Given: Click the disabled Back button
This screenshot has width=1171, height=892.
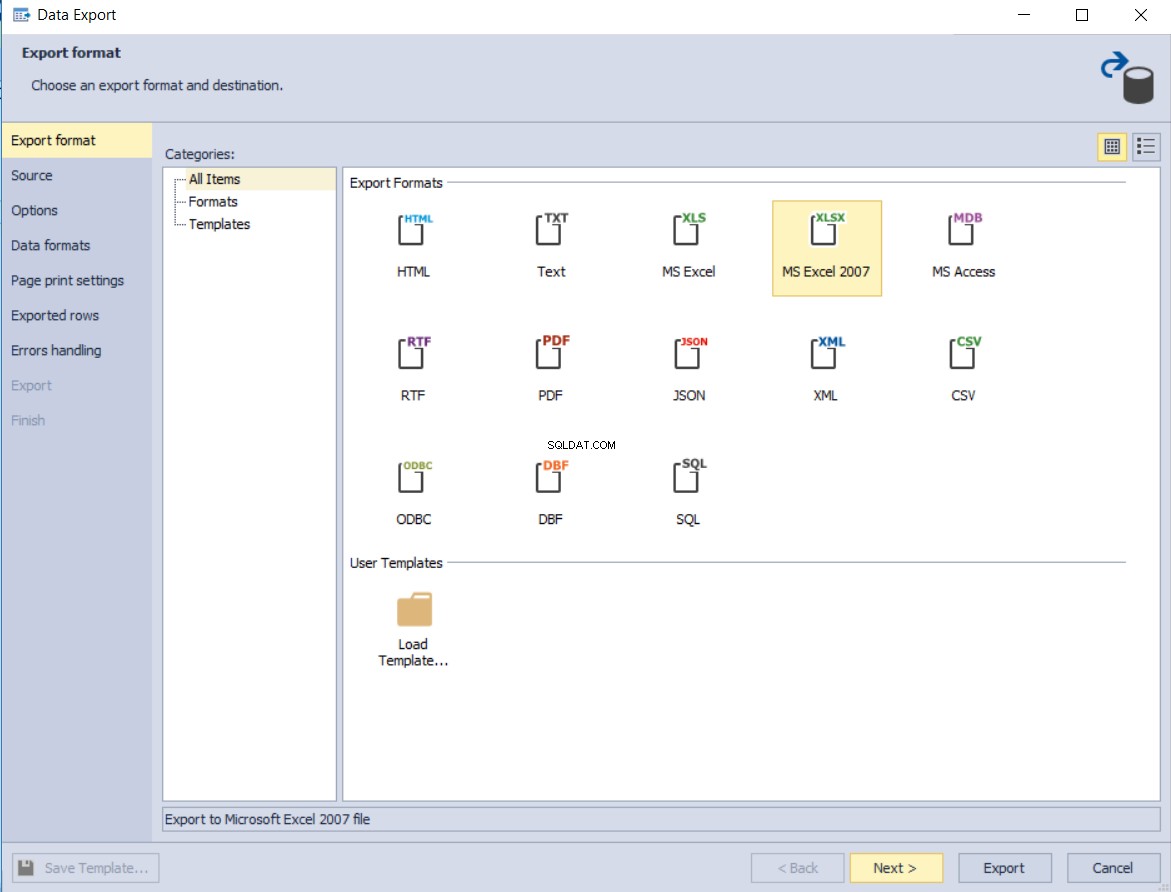Looking at the screenshot, I should tap(798, 868).
